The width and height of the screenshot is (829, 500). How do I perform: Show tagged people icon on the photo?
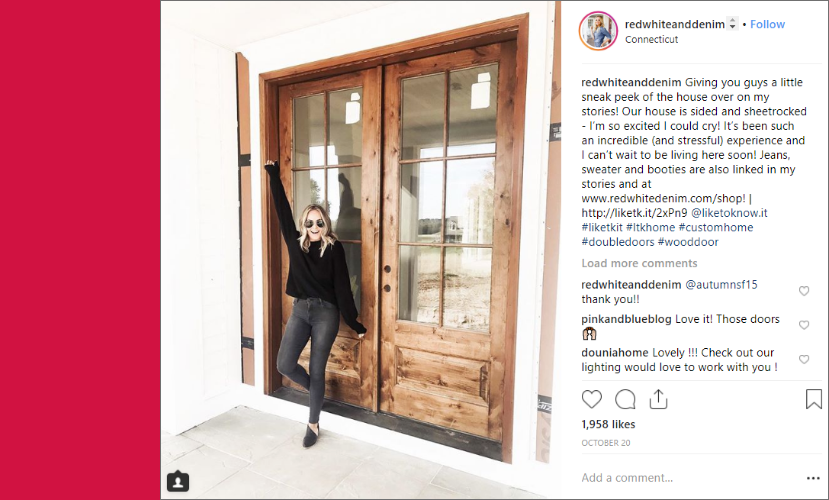178,481
